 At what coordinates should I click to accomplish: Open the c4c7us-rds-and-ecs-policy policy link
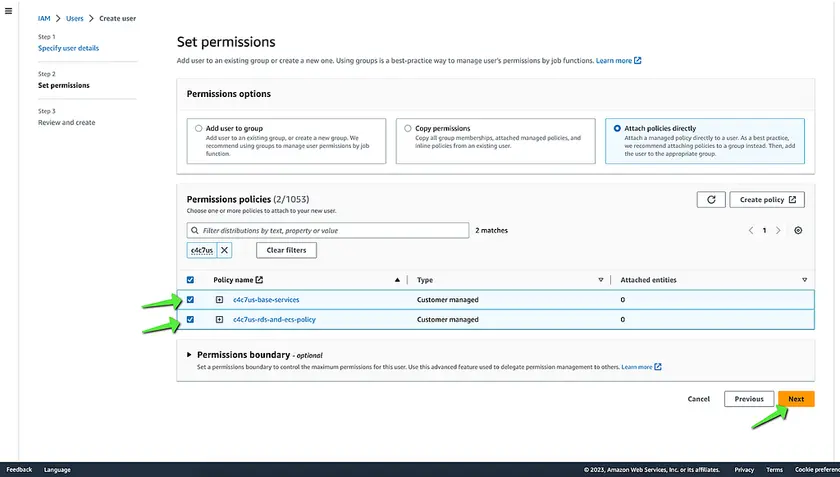(274, 319)
